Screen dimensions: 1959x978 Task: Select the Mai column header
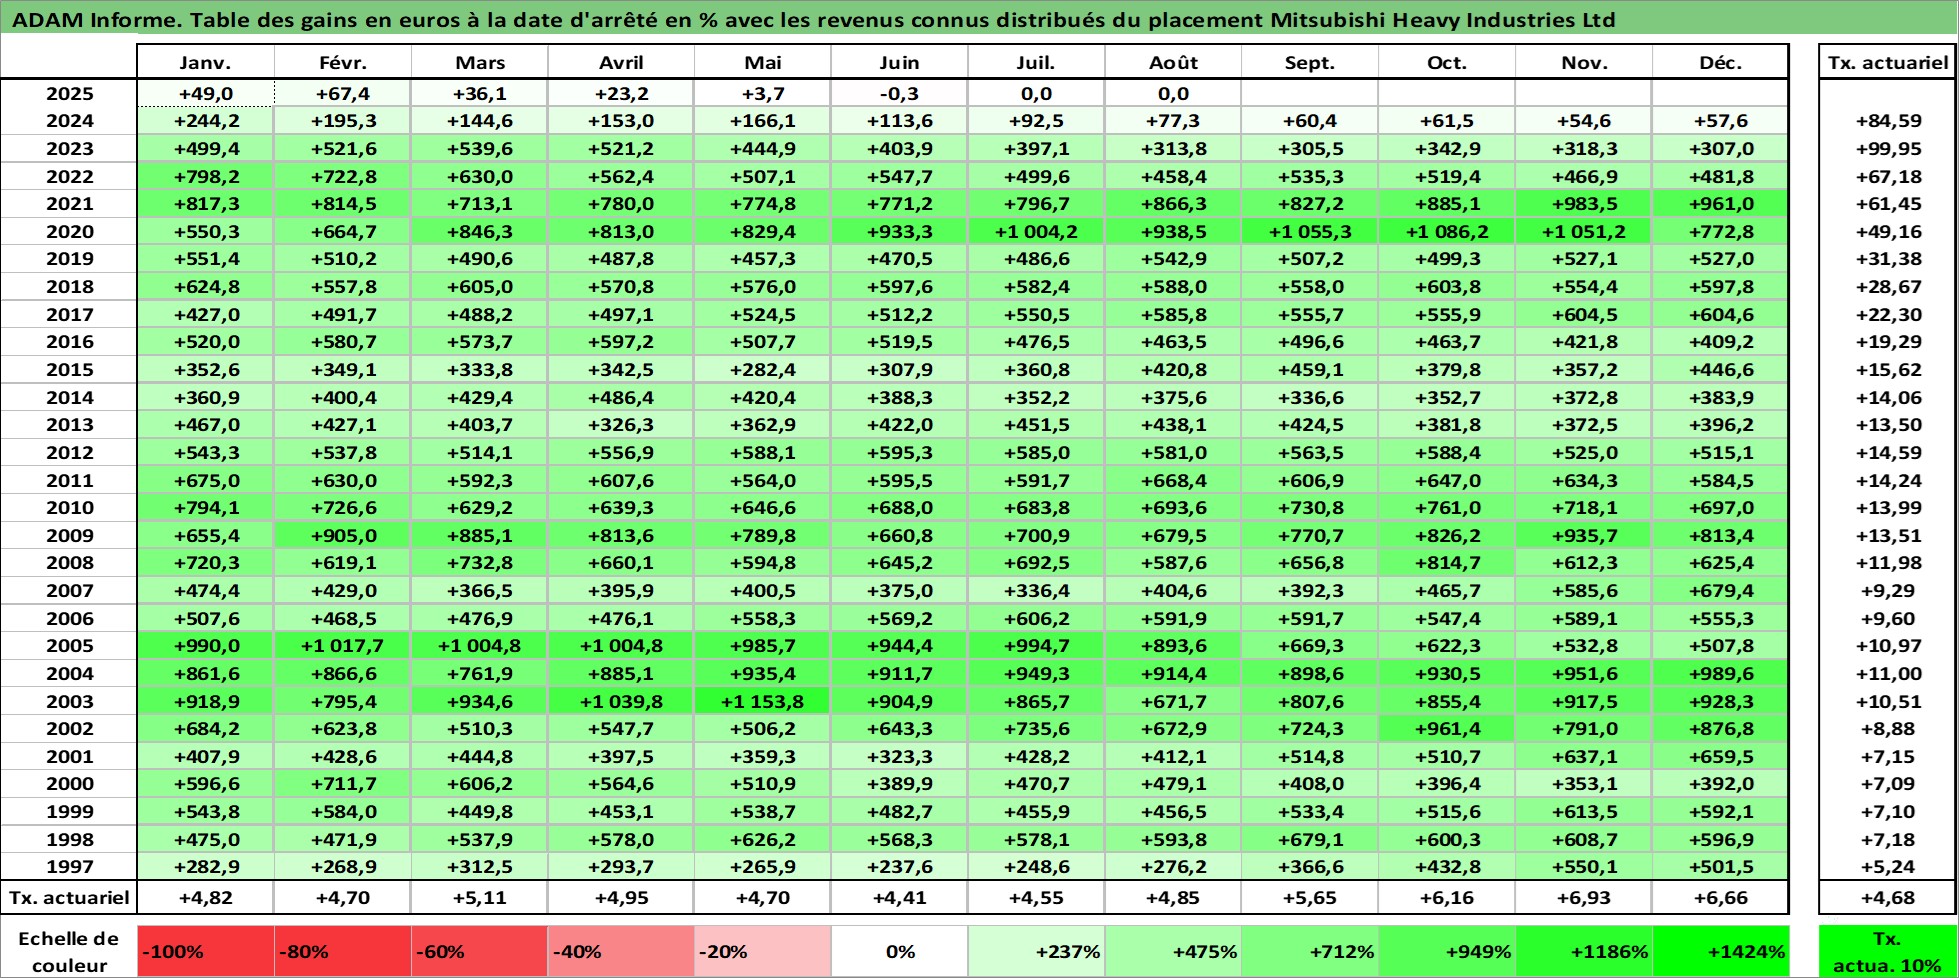(x=762, y=62)
